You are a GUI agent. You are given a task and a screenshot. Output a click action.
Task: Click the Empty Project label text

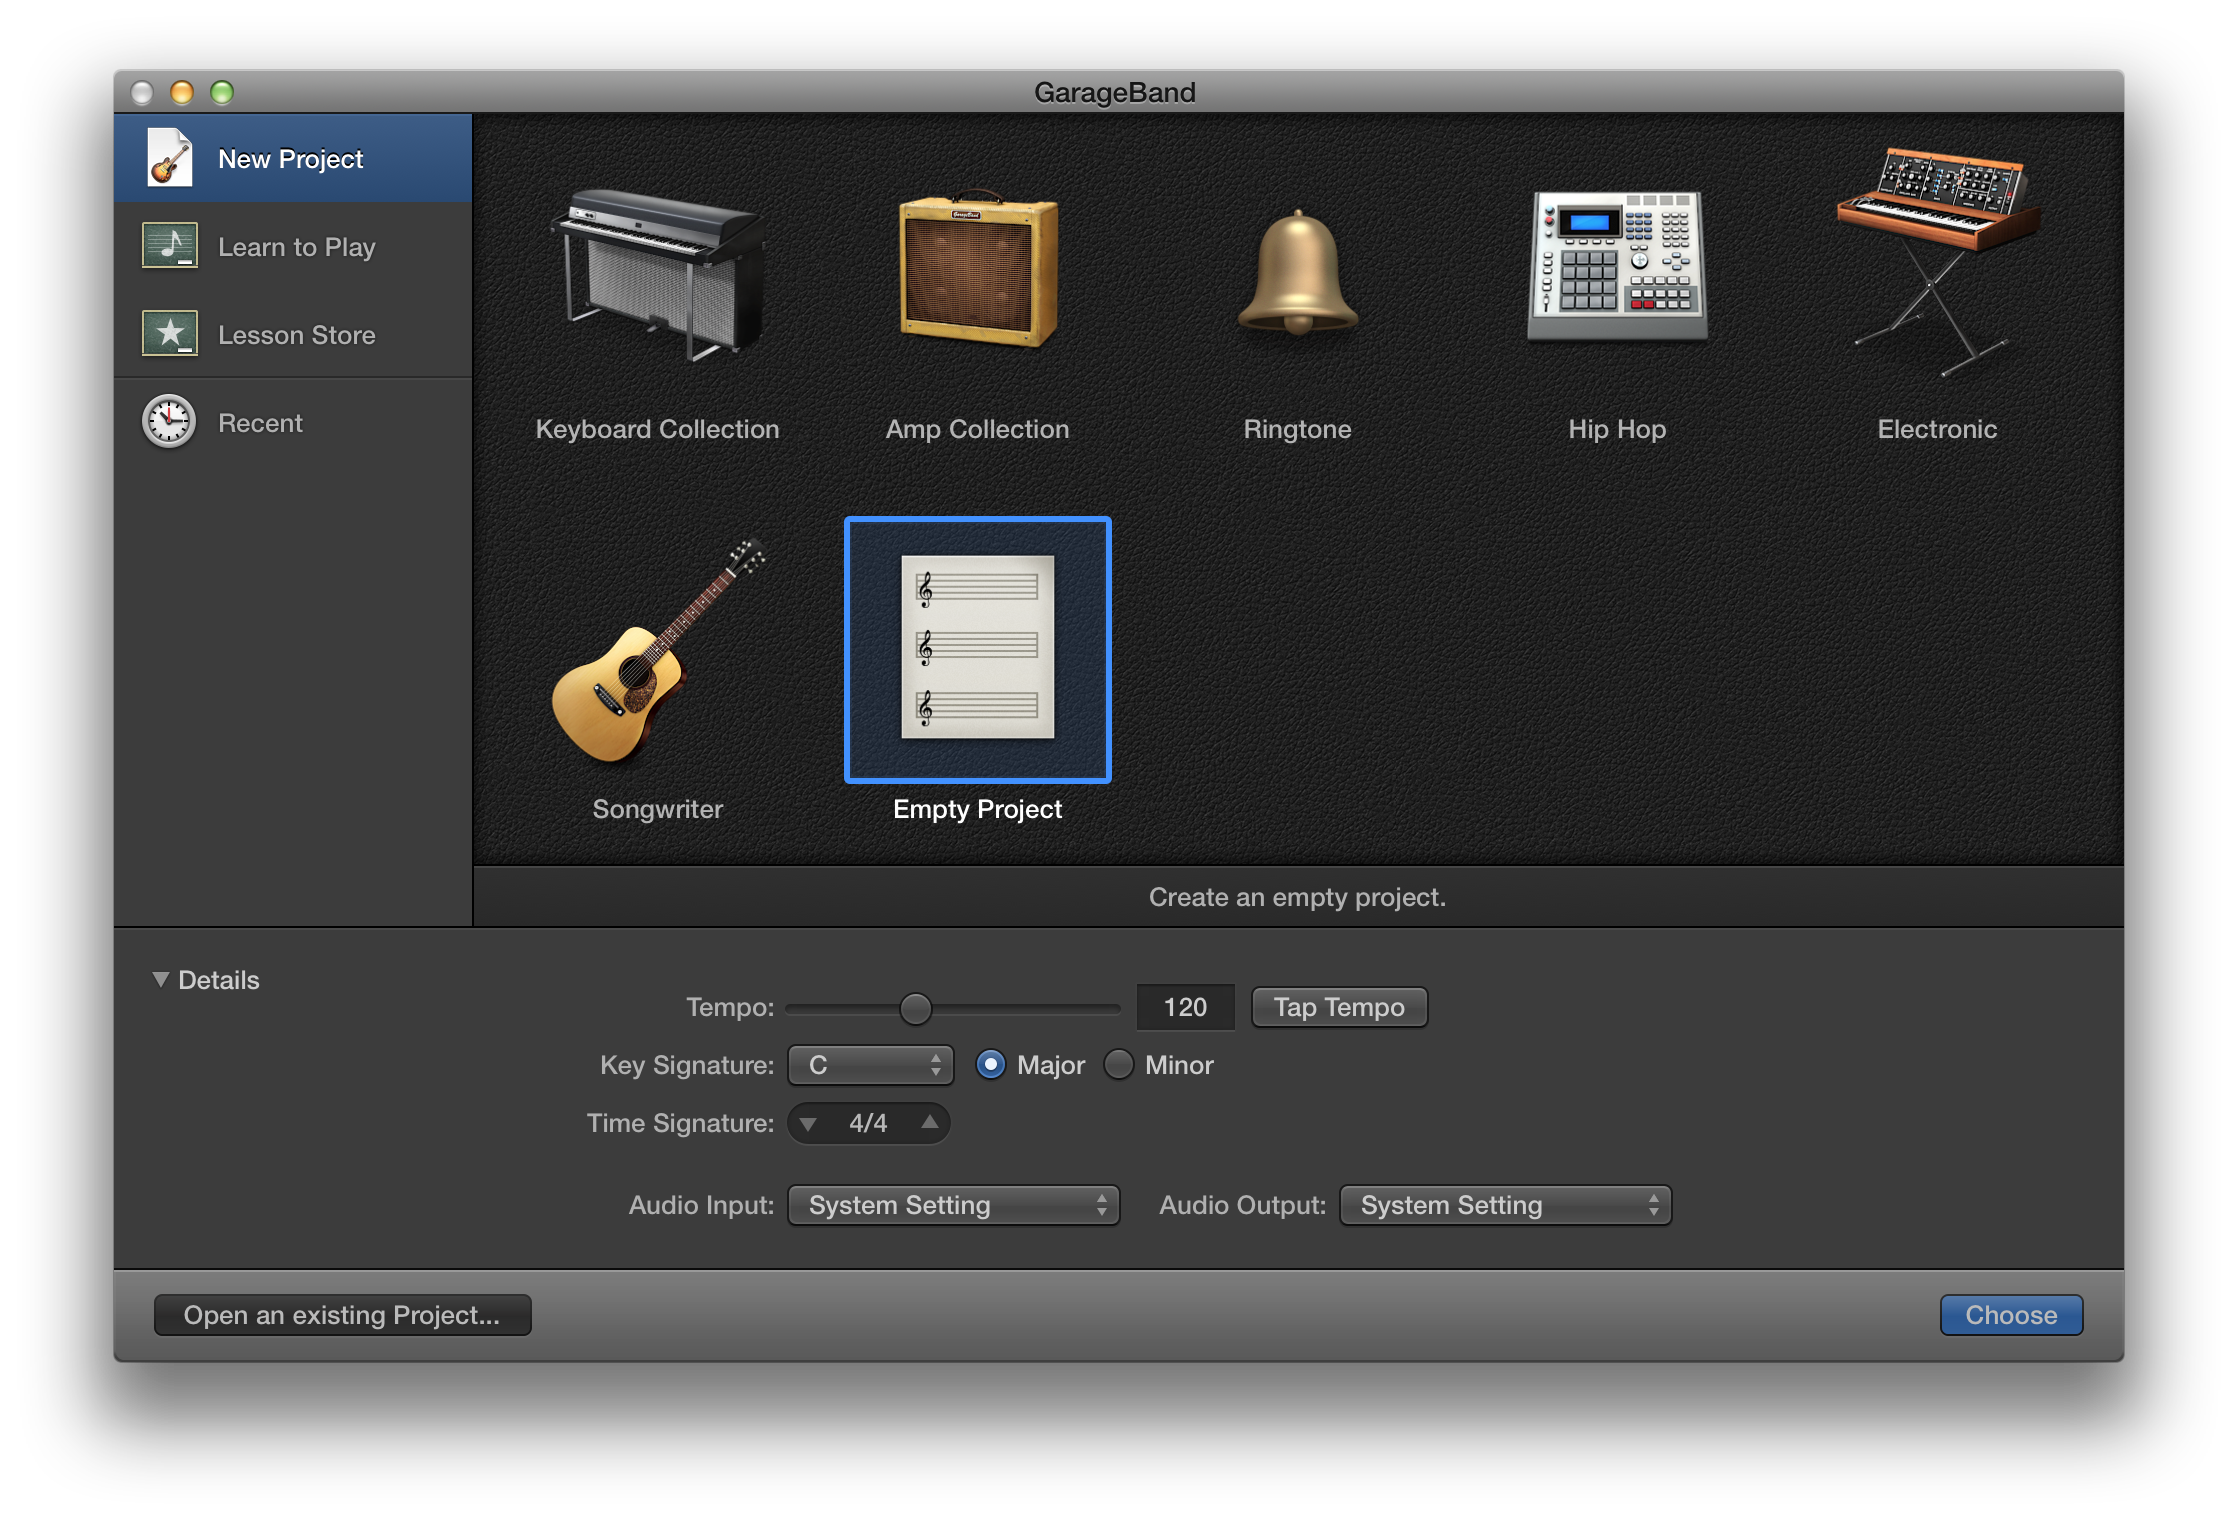(x=977, y=809)
